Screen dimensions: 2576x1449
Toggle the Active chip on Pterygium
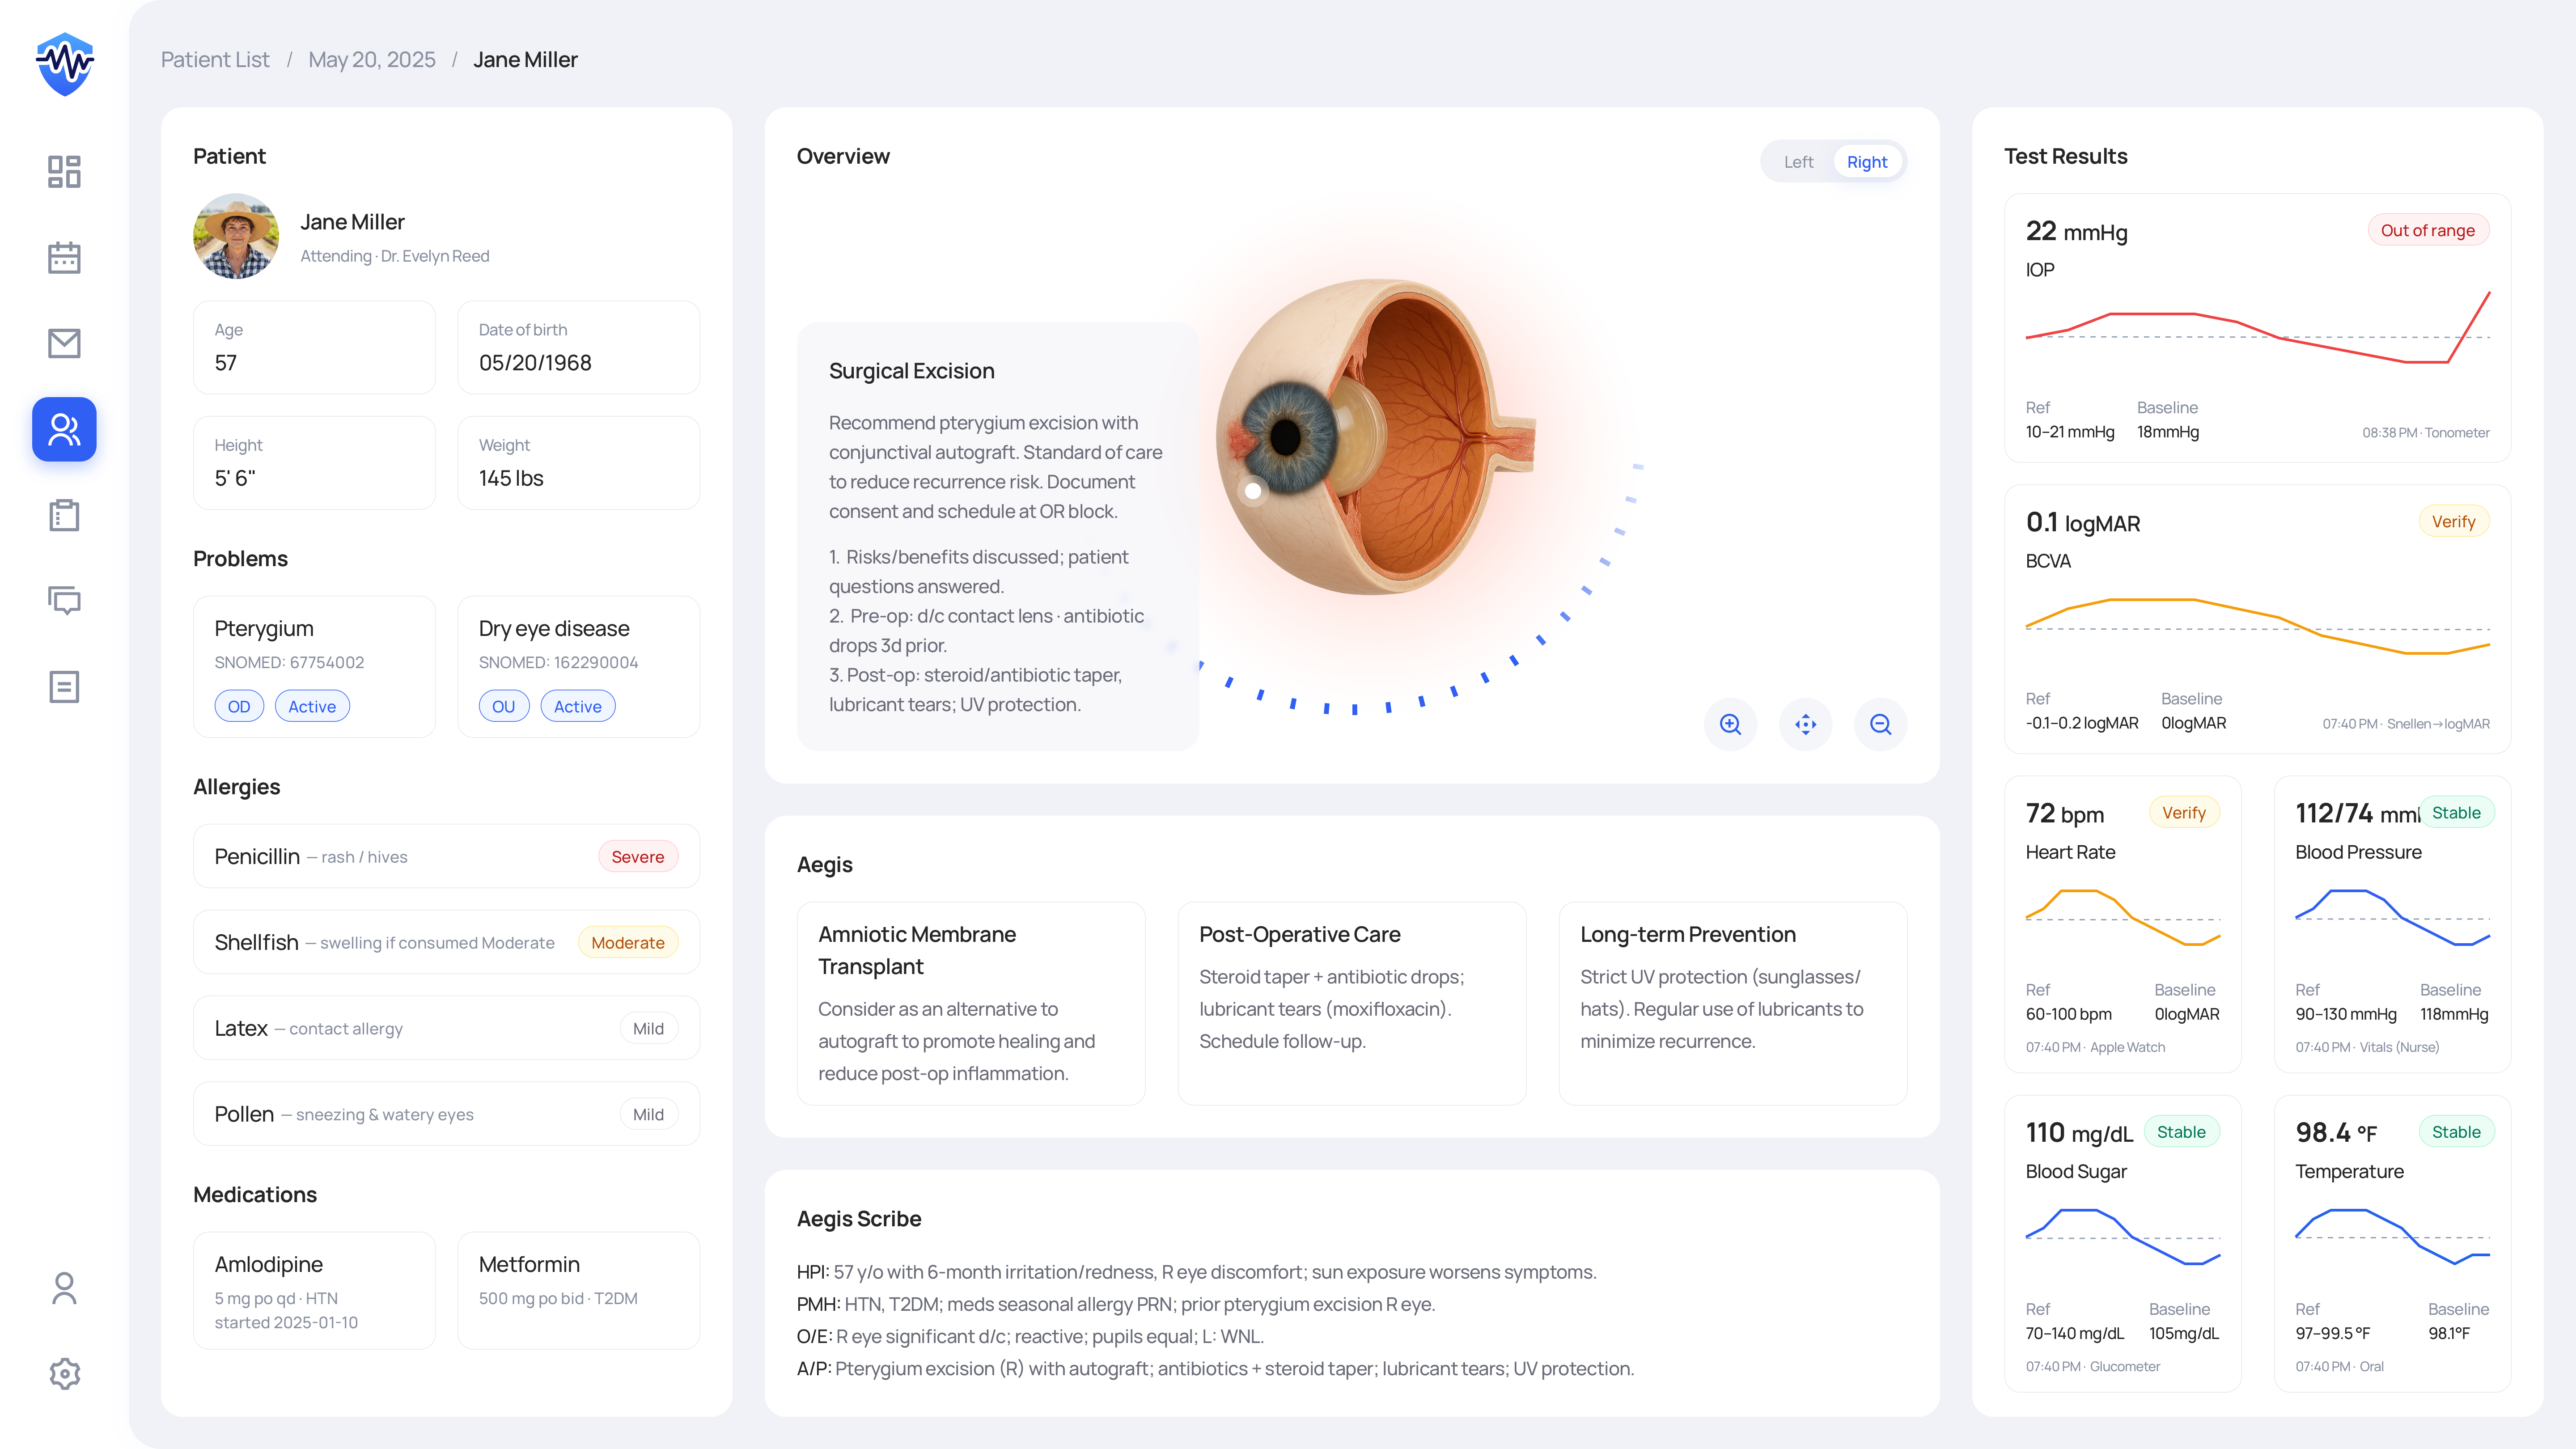(x=312, y=706)
